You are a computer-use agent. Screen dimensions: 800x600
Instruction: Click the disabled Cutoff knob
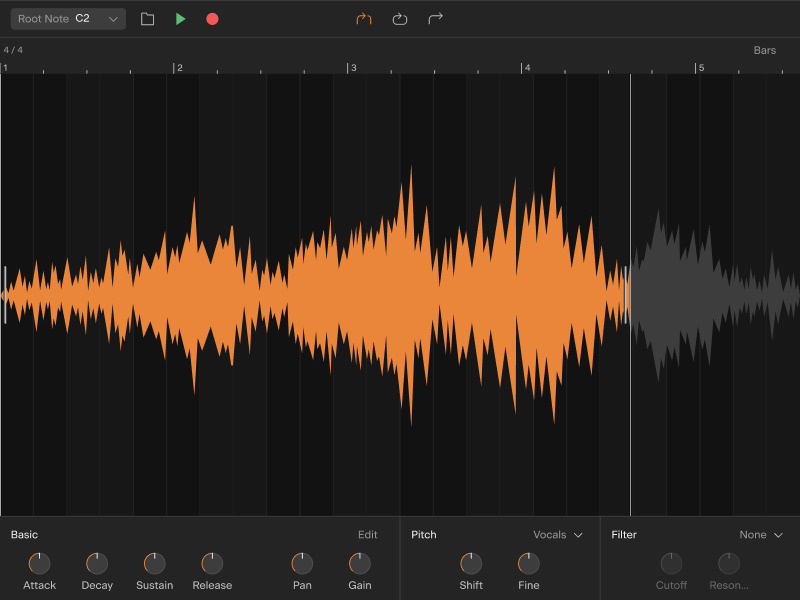671,563
